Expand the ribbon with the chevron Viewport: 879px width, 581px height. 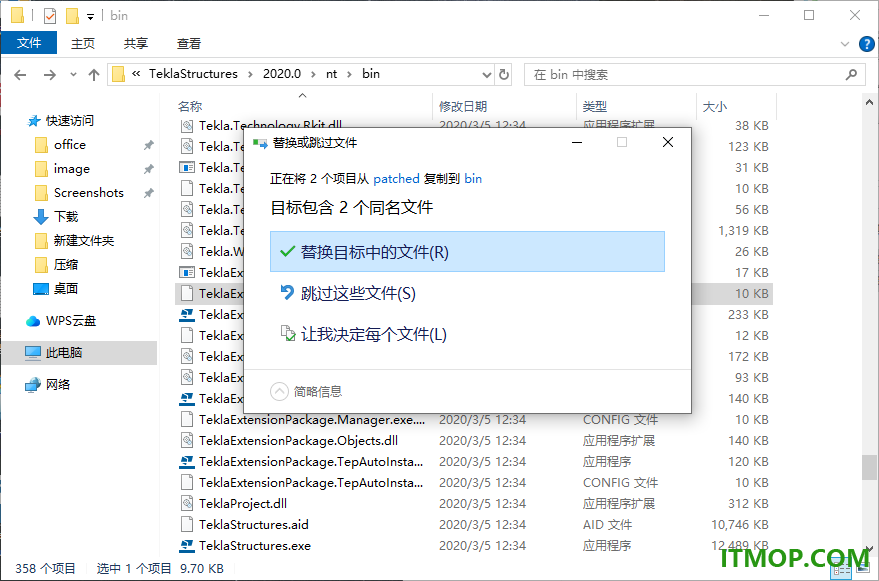pos(845,44)
